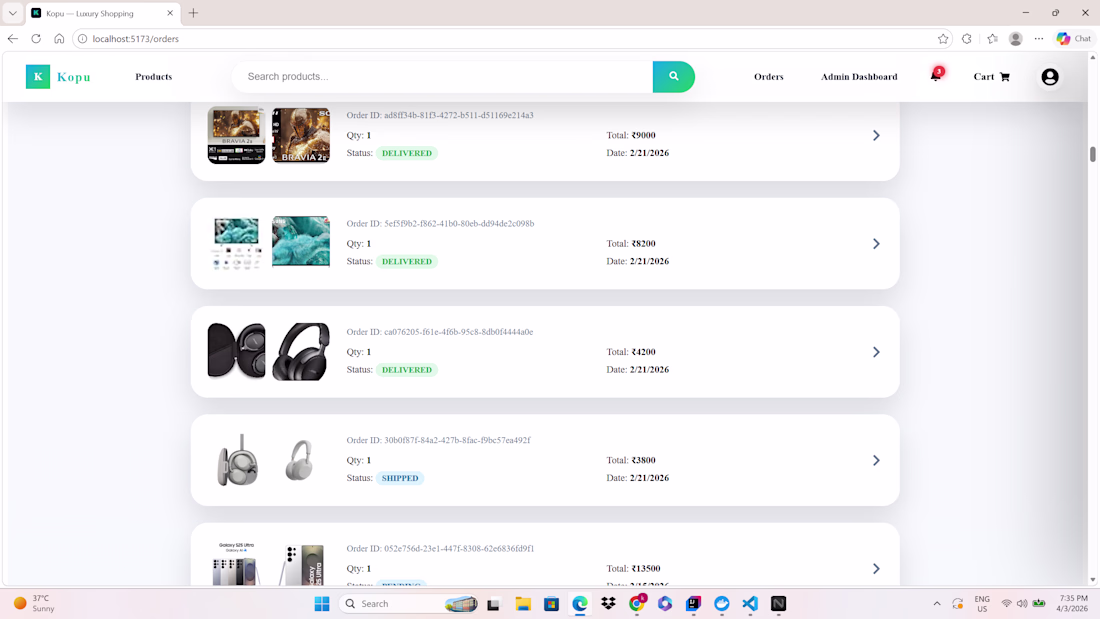This screenshot has width=1100, height=619.
Task: Click order ID starting ca076205
Action: tap(440, 332)
